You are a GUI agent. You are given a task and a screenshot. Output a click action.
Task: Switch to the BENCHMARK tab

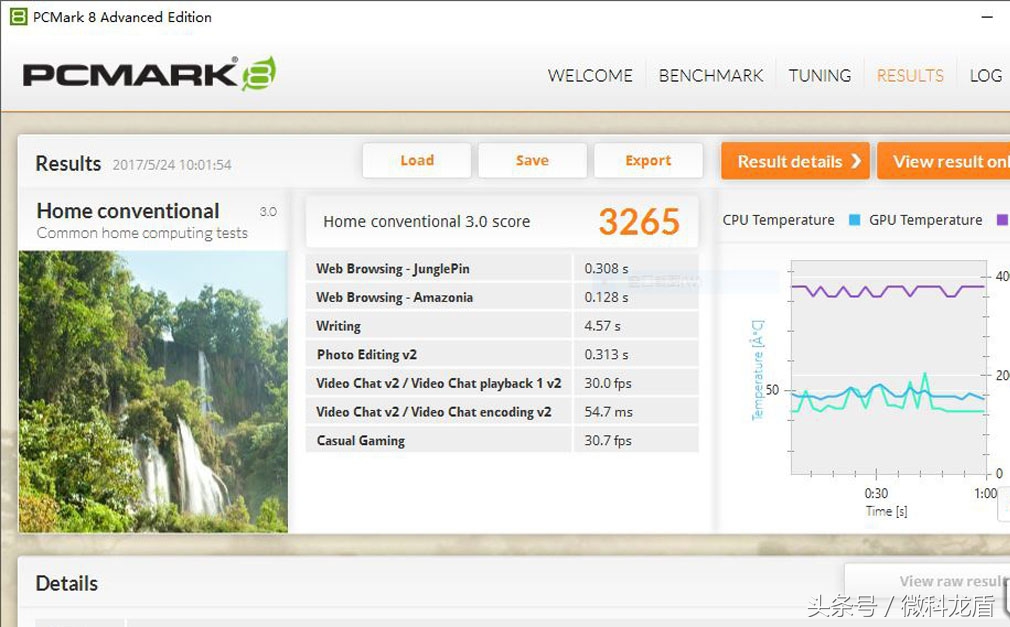click(711, 75)
